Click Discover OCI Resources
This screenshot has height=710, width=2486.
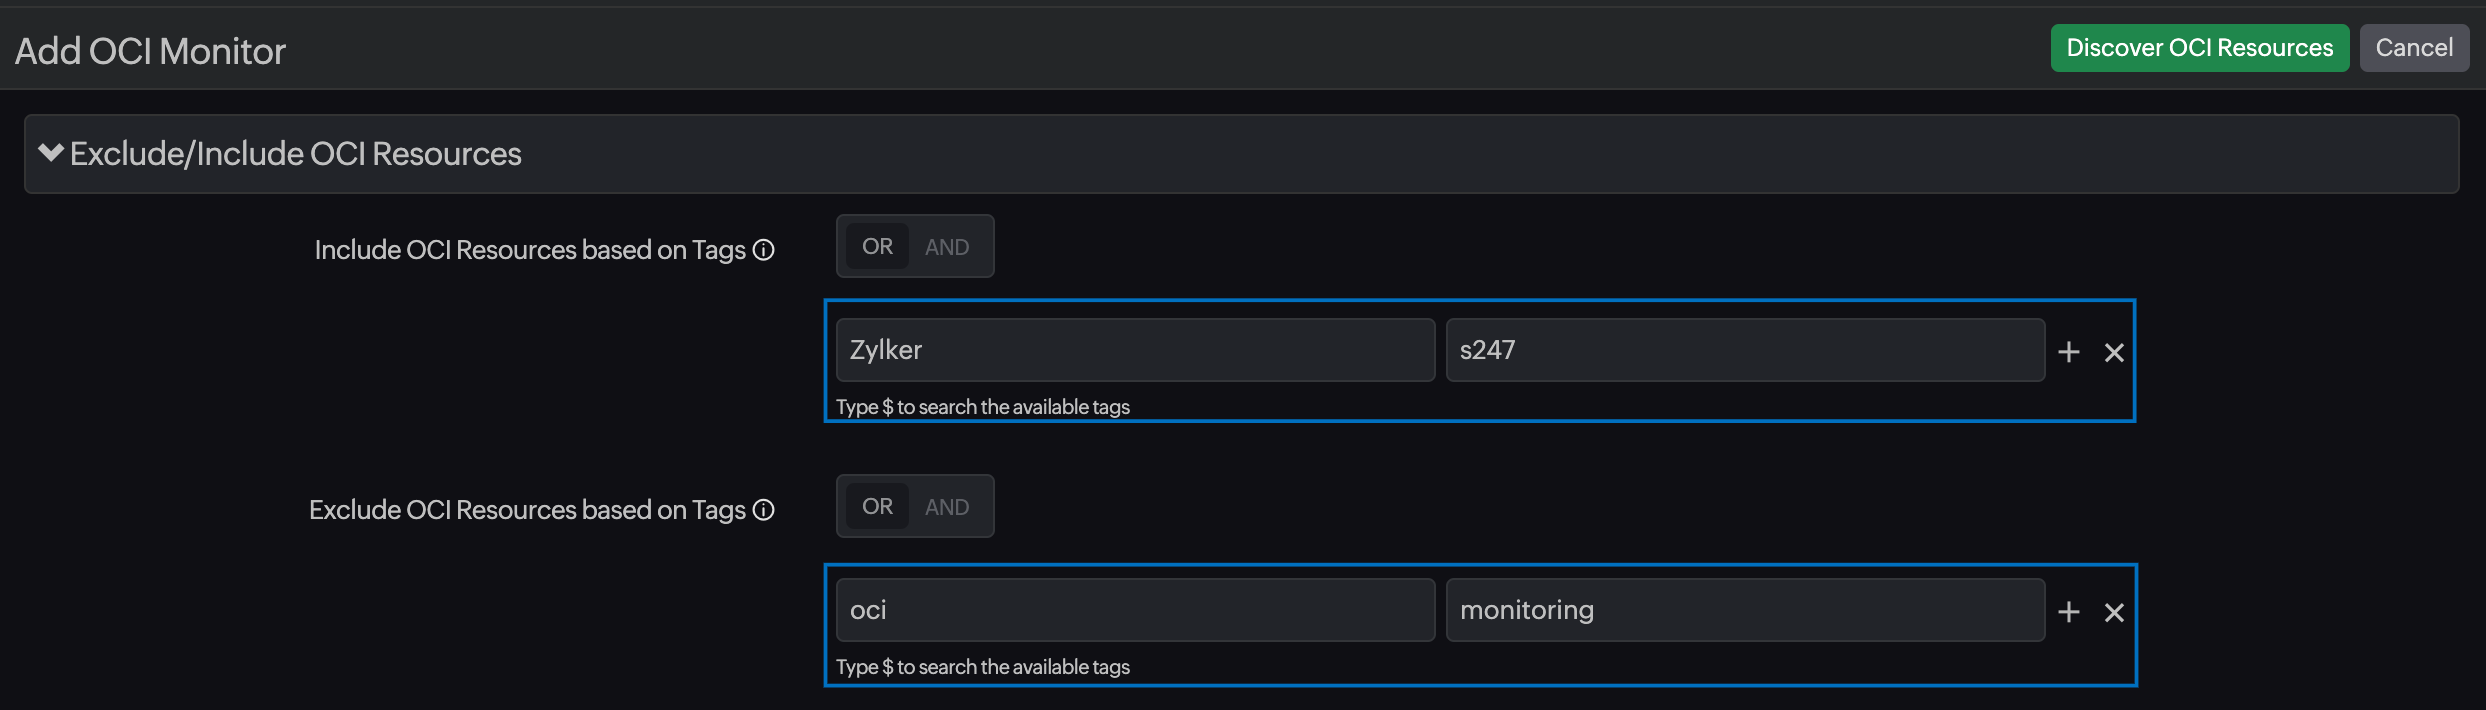click(x=2199, y=47)
